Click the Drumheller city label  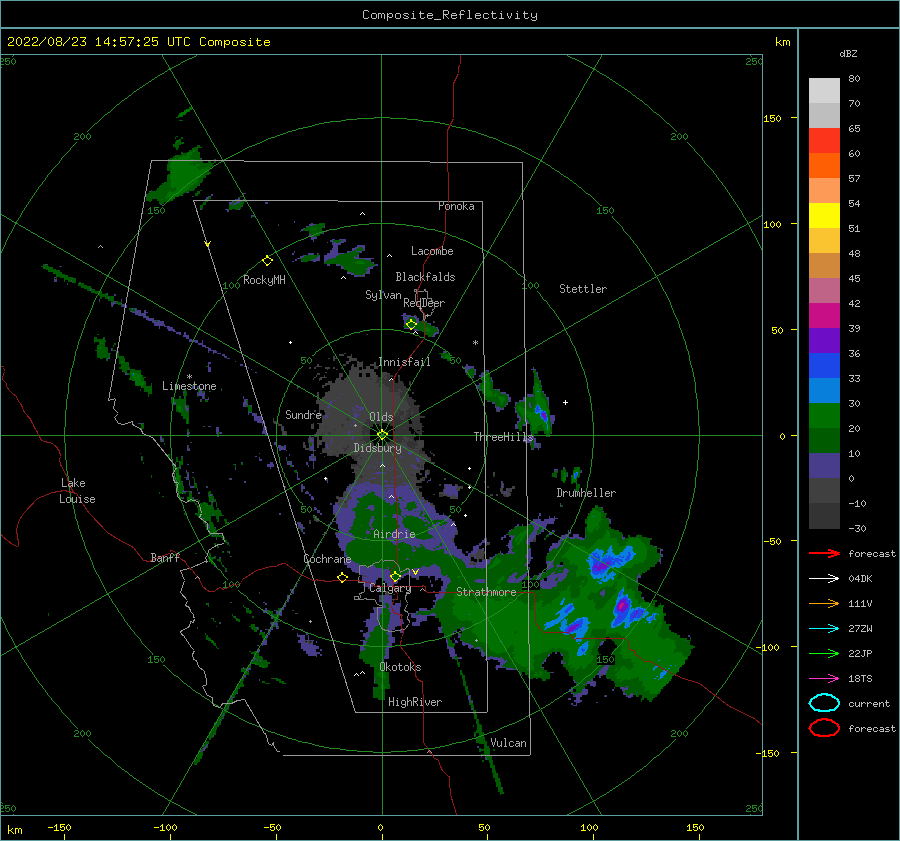586,493
